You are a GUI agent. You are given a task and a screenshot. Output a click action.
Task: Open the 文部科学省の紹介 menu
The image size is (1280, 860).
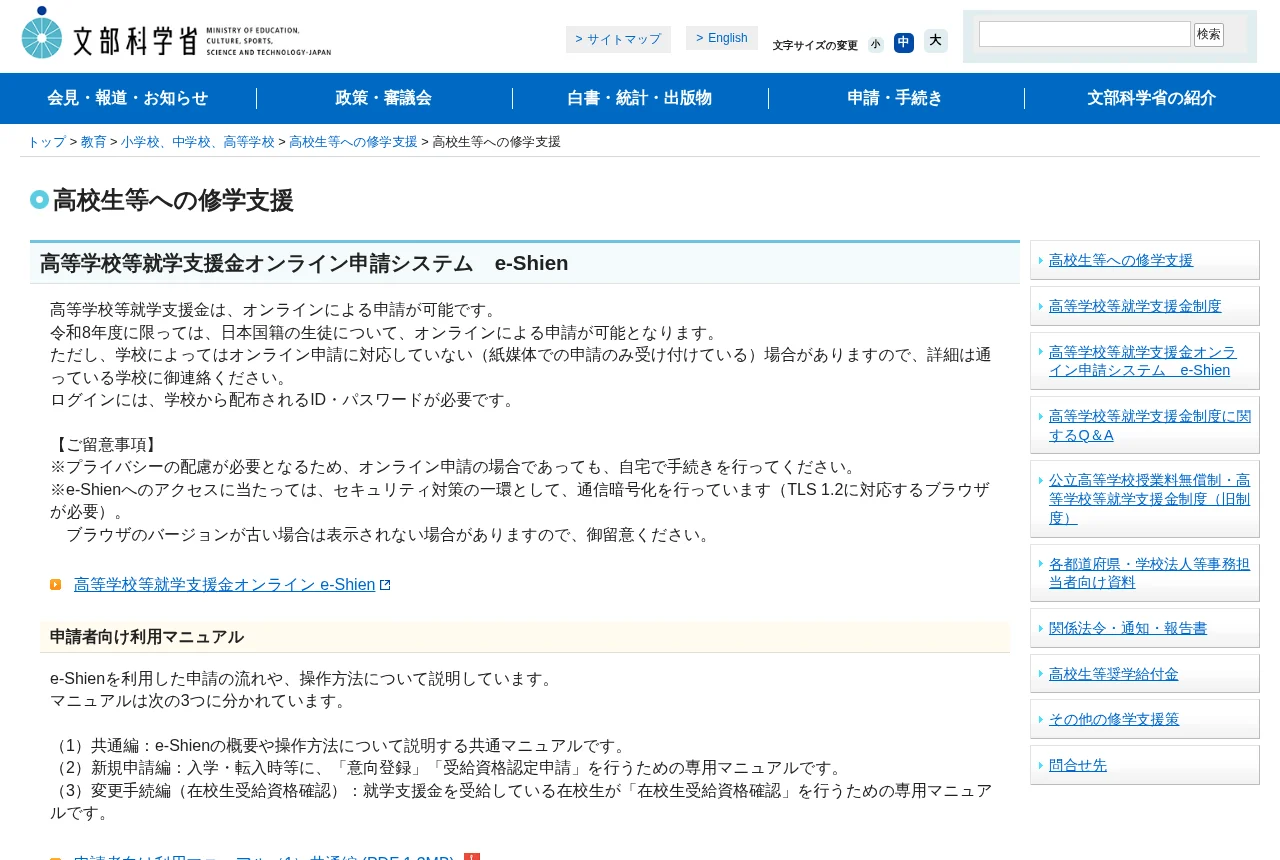point(1152,98)
